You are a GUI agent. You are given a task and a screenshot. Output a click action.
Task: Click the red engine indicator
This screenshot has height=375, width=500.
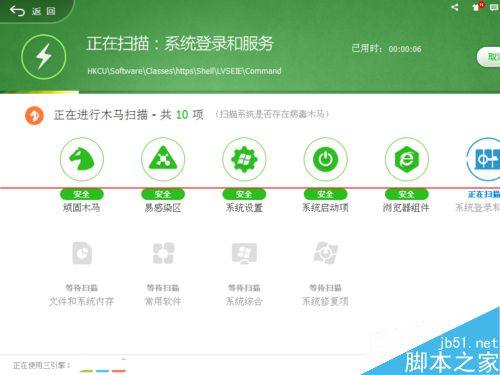[x=118, y=371]
